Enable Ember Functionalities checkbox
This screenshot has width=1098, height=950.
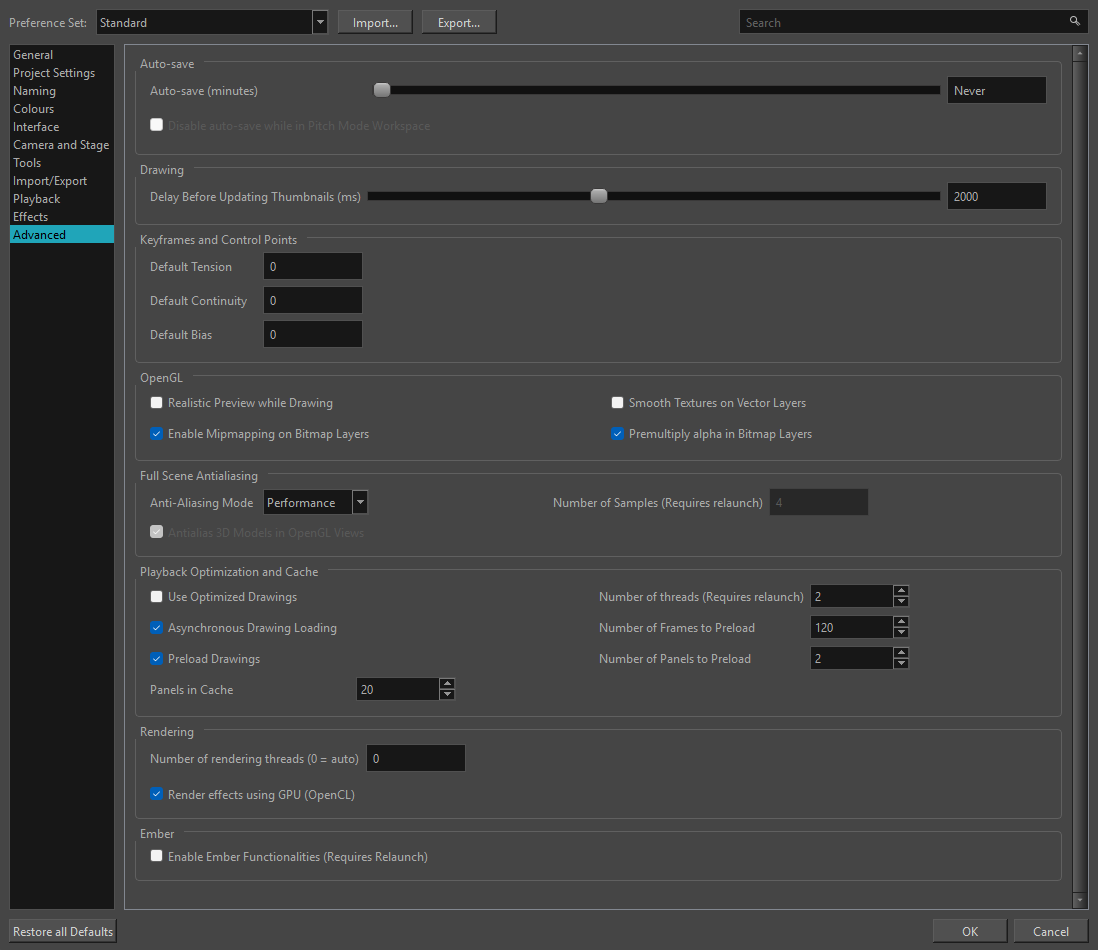[156, 856]
